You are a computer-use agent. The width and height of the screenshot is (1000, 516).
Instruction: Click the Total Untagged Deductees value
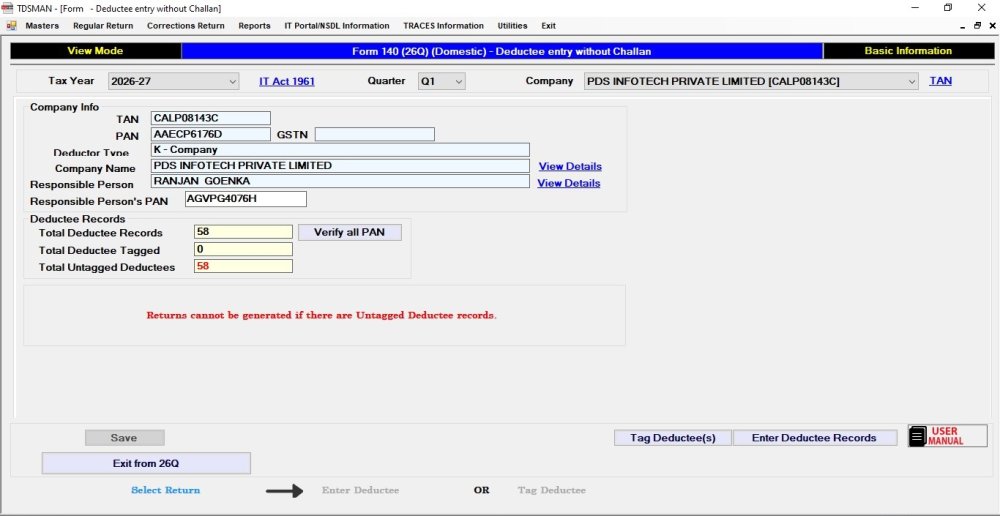point(243,266)
